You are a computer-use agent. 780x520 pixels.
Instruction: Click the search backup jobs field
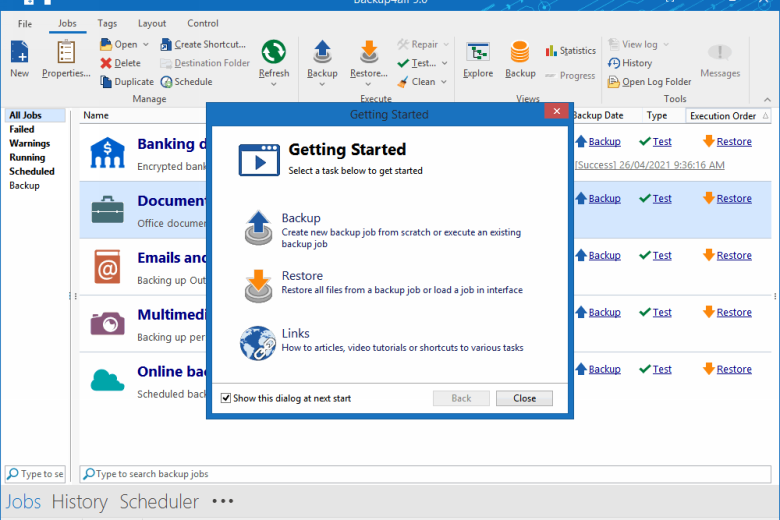425,474
